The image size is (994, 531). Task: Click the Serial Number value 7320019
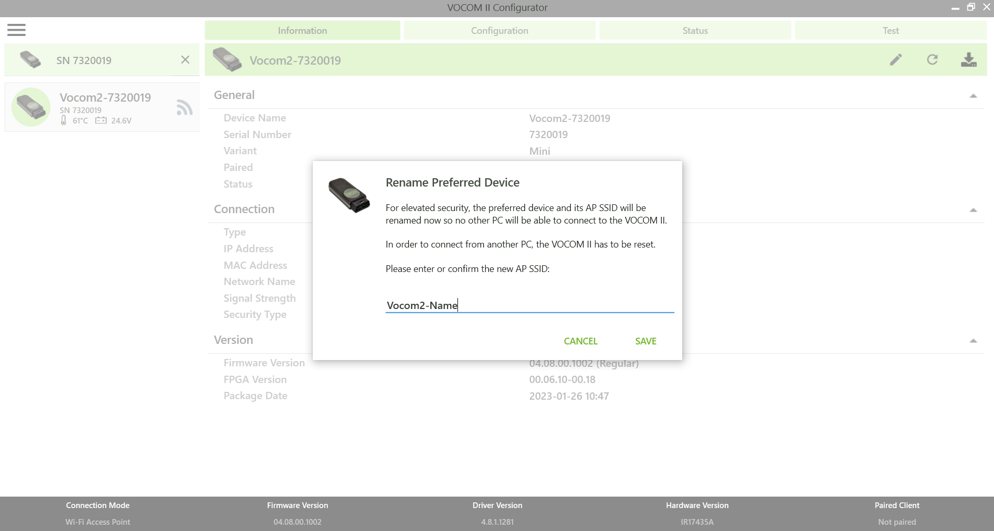tap(548, 134)
